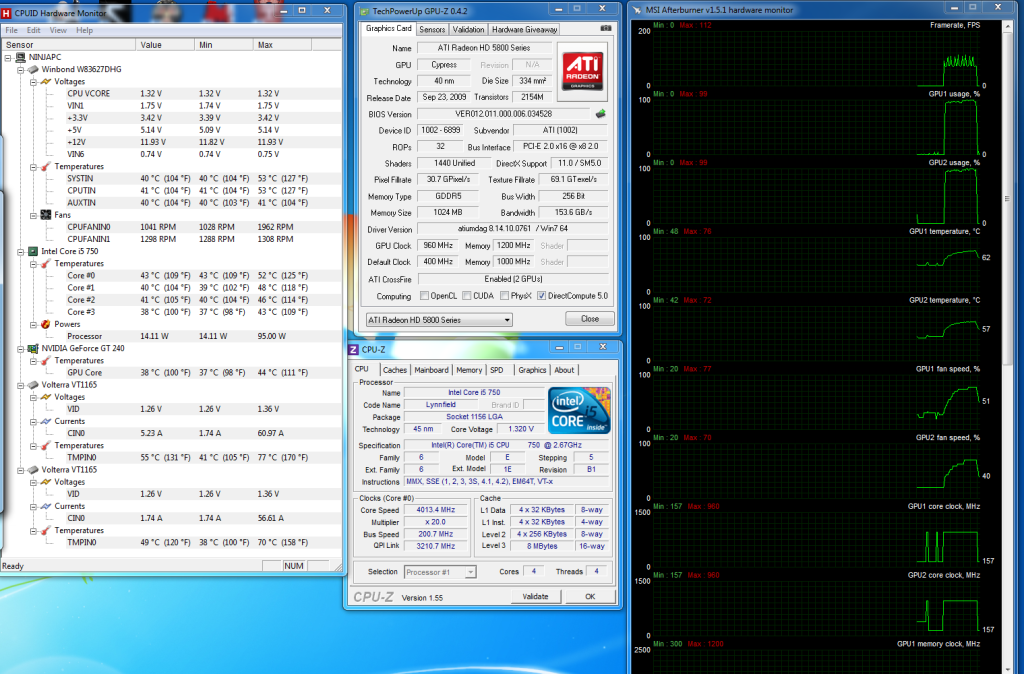This screenshot has width=1024, height=674.
Task: Click the Core Speed value 4013.4 MHz
Action: pyautogui.click(x=436, y=510)
